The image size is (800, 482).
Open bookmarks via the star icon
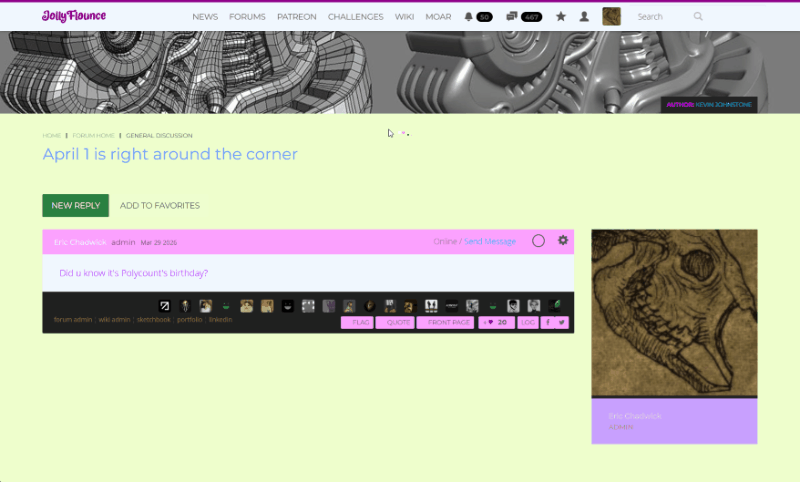(x=561, y=17)
